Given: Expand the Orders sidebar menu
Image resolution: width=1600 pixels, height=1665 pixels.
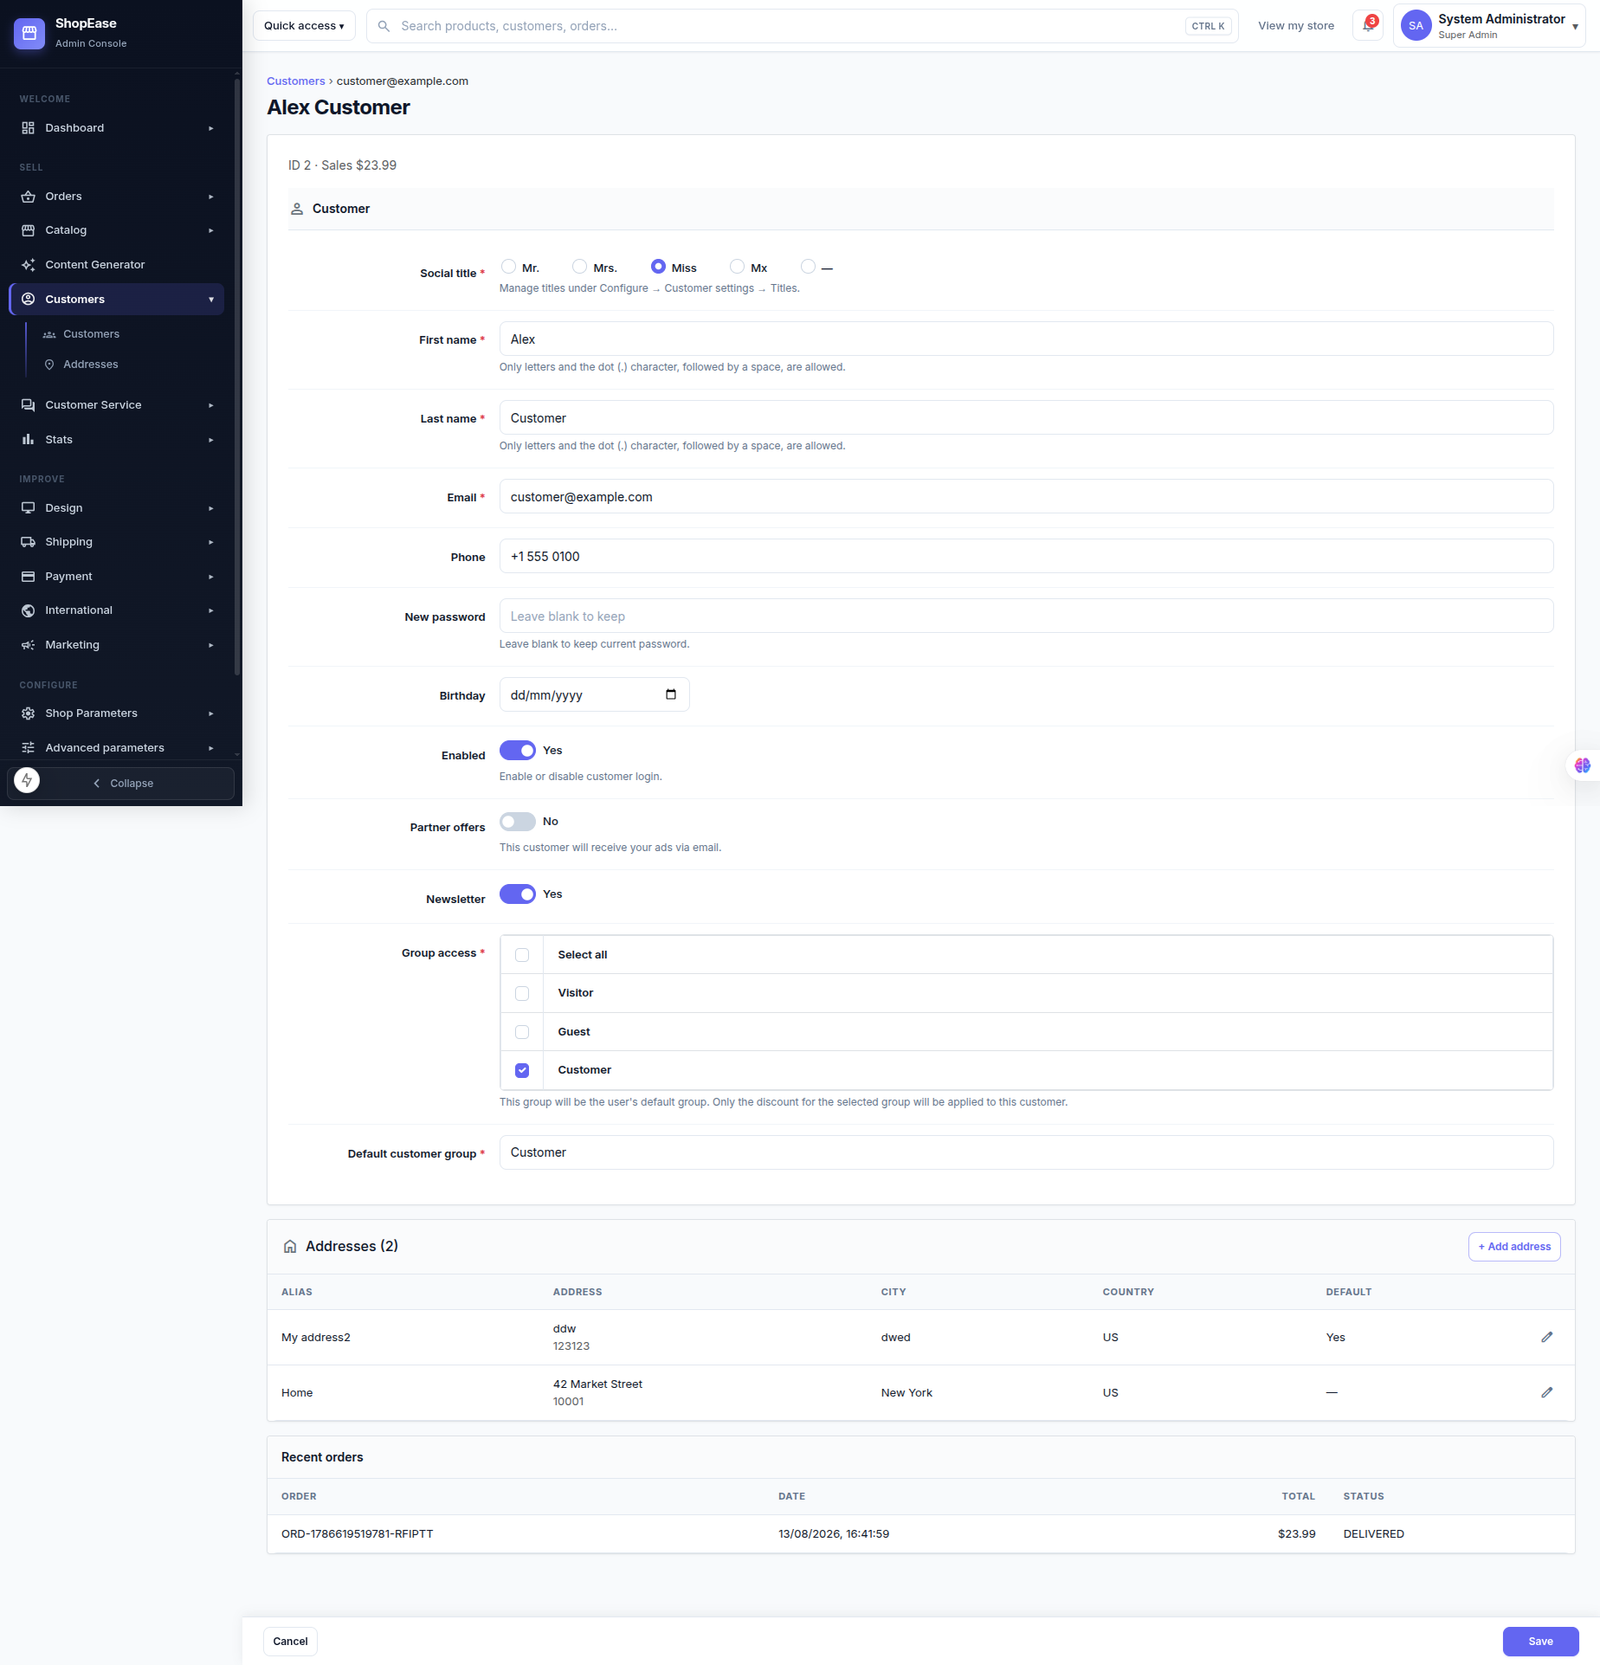Looking at the screenshot, I should 116,196.
